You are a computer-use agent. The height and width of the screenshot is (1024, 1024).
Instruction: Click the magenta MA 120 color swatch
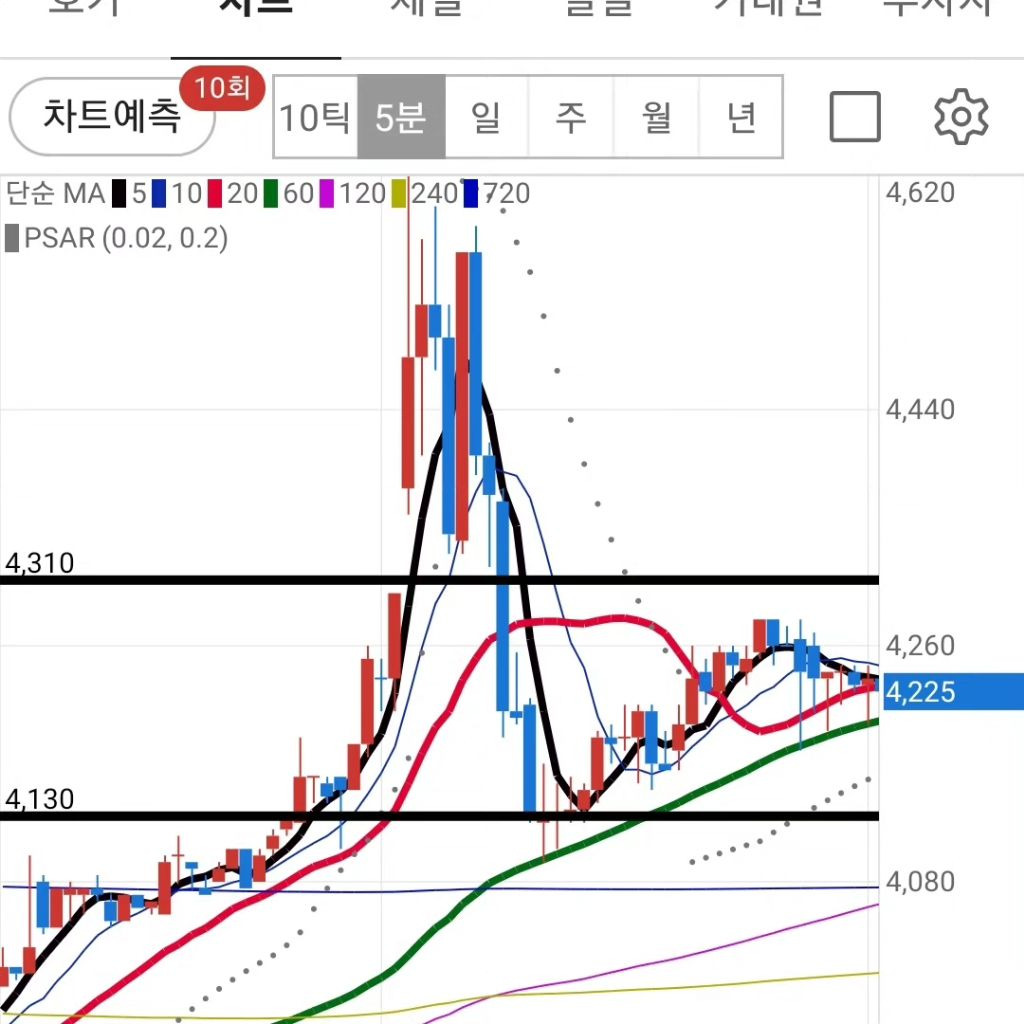coord(327,194)
